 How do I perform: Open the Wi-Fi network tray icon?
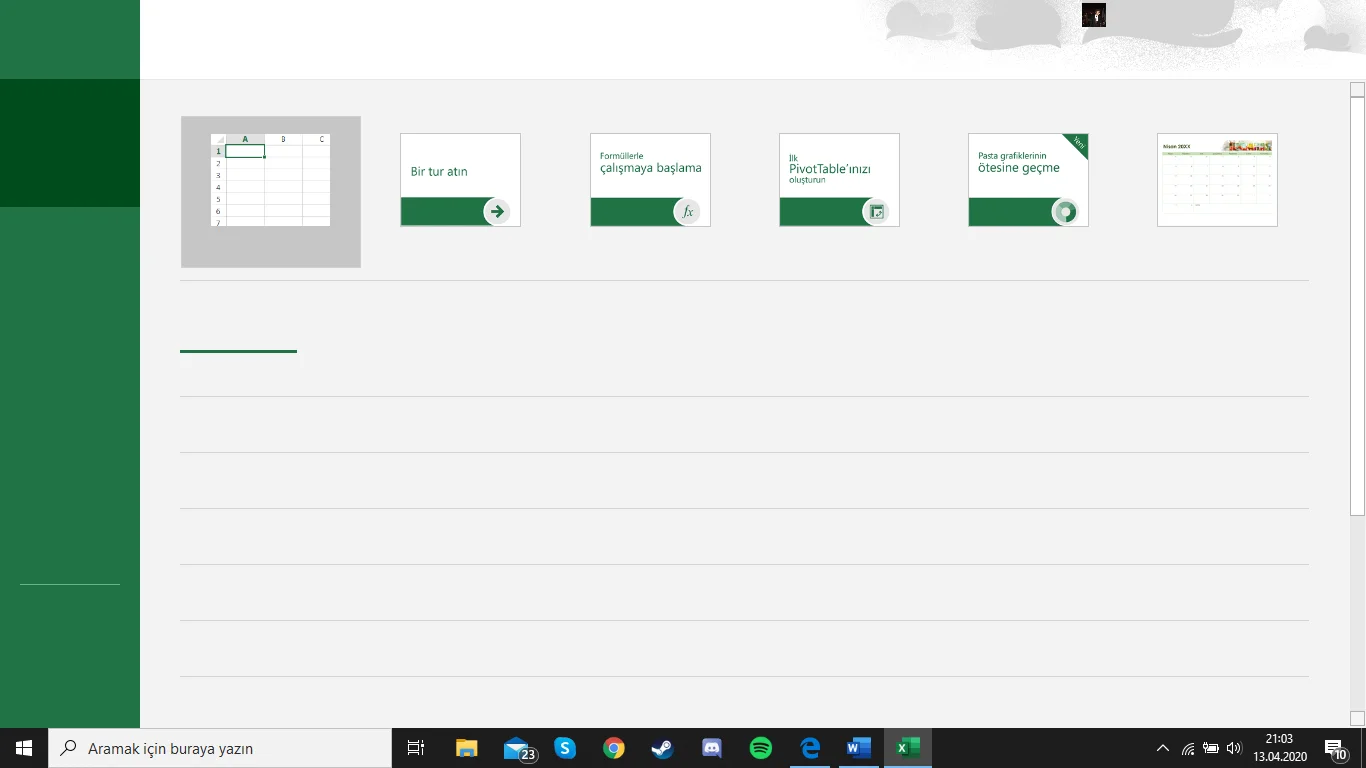tap(1188, 748)
